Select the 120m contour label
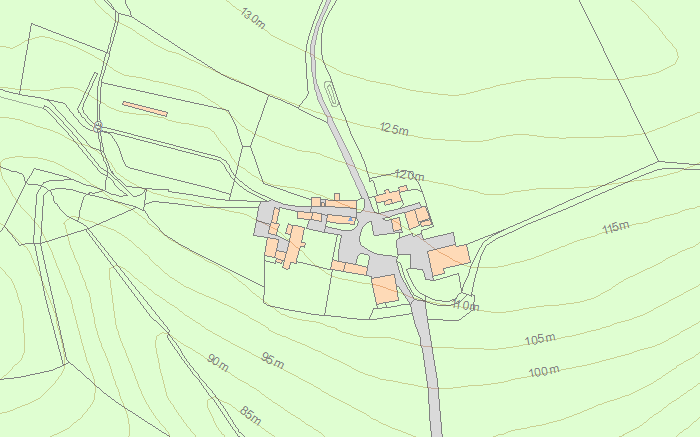 (409, 175)
